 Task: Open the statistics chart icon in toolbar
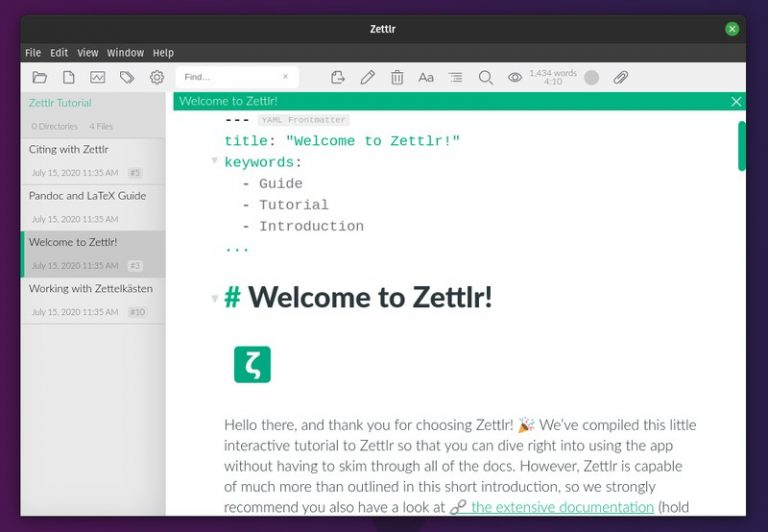pos(98,77)
